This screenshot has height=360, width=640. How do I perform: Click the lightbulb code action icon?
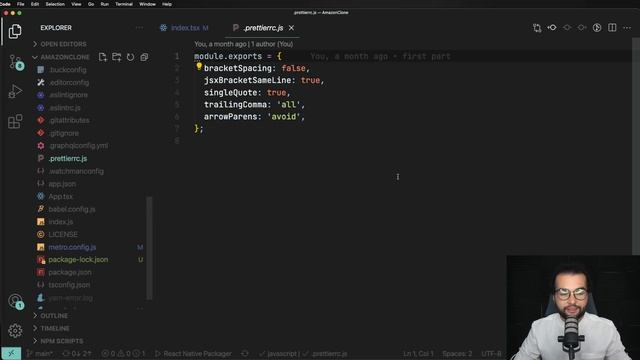point(199,66)
